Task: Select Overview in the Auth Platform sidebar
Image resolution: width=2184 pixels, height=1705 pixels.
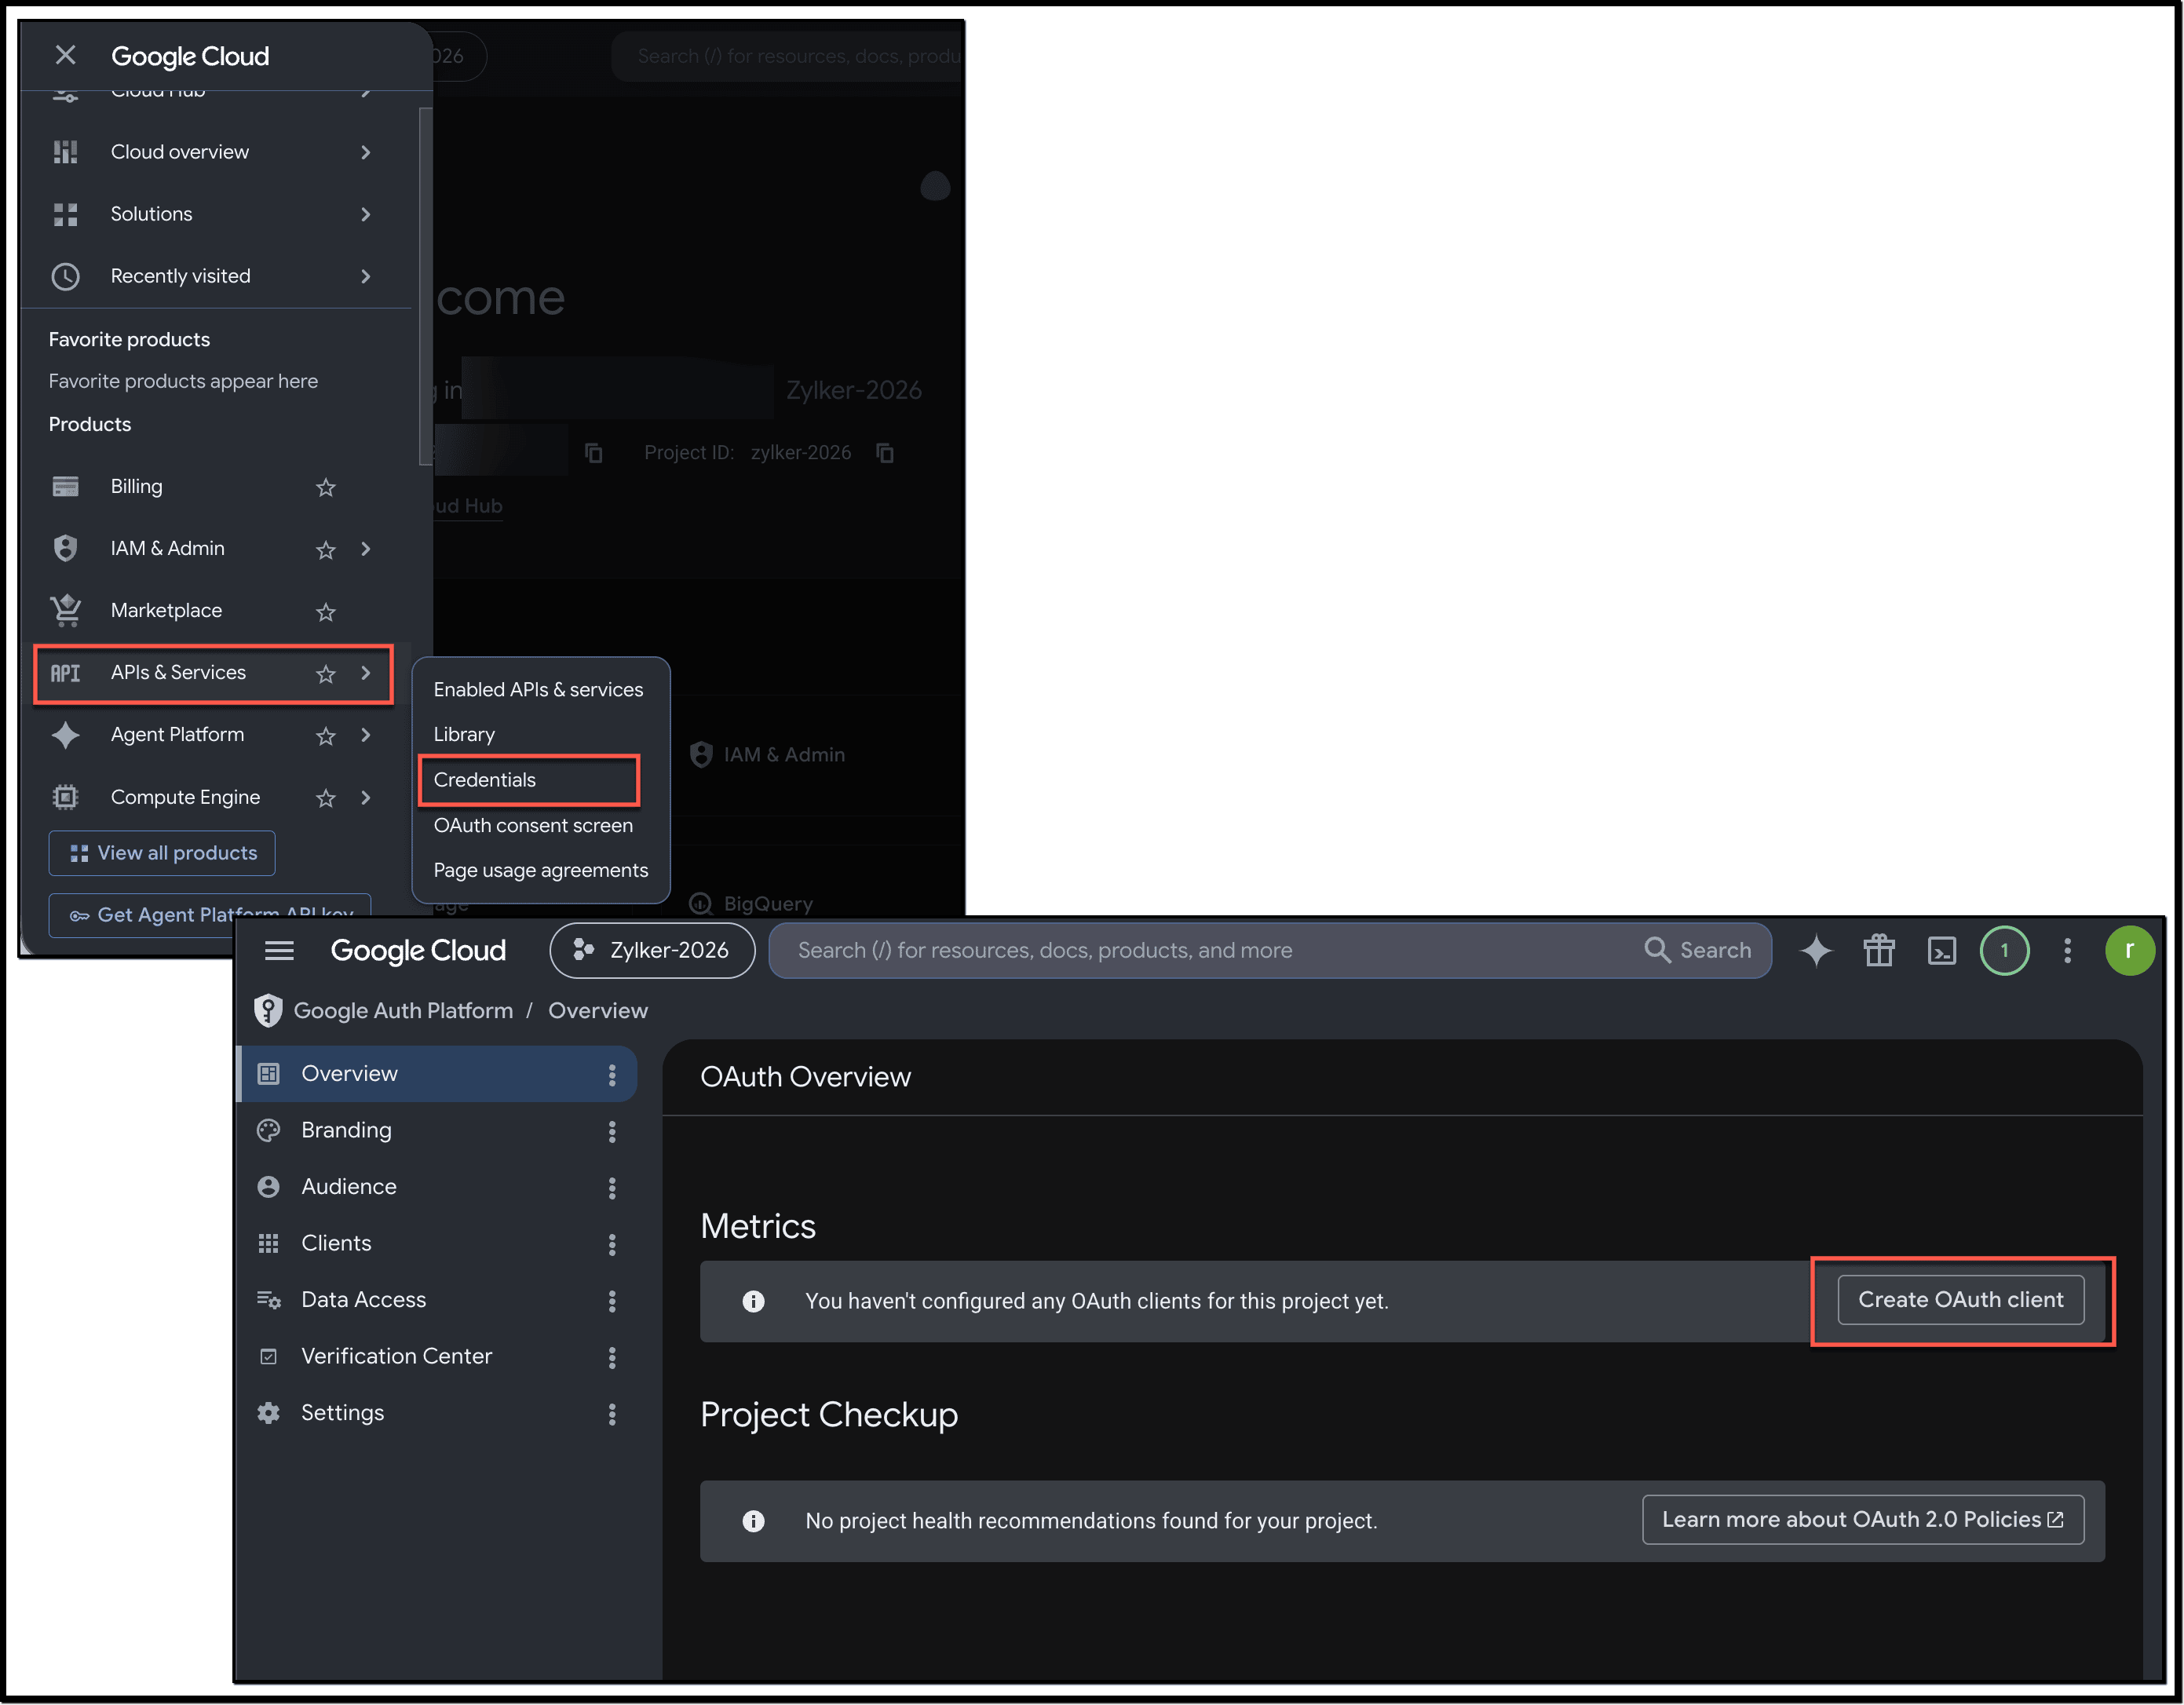Action: [x=437, y=1074]
